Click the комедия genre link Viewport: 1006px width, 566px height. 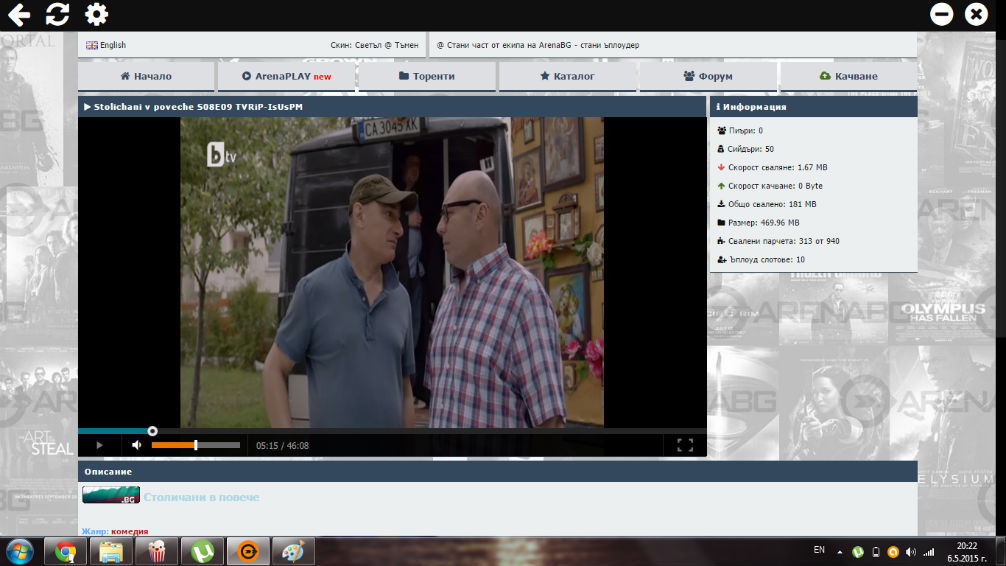130,531
